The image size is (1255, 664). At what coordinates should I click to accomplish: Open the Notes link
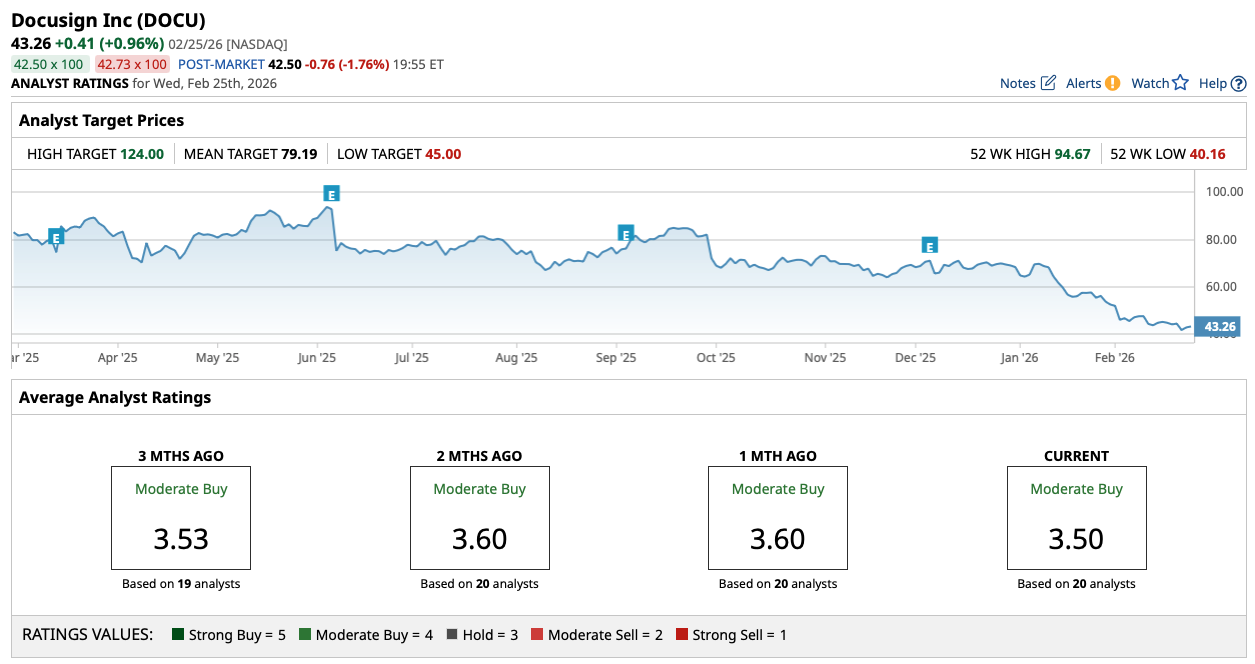1017,83
